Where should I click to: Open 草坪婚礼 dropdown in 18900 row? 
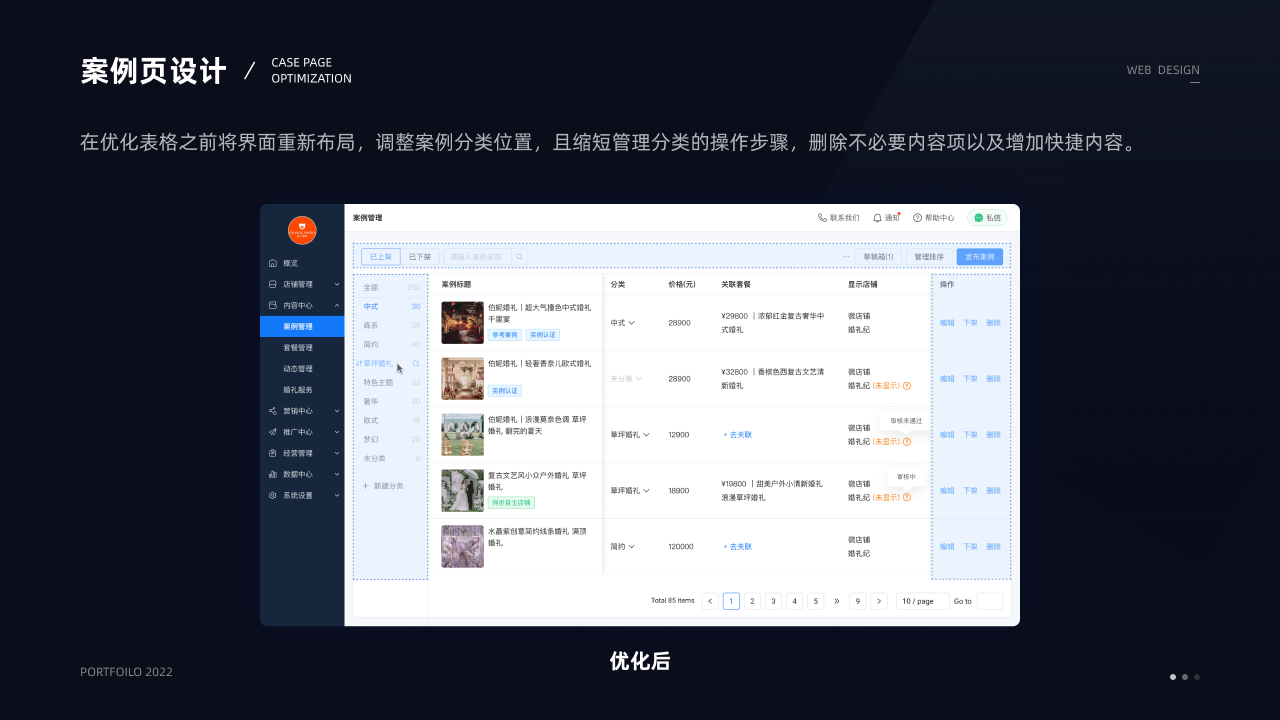point(630,491)
